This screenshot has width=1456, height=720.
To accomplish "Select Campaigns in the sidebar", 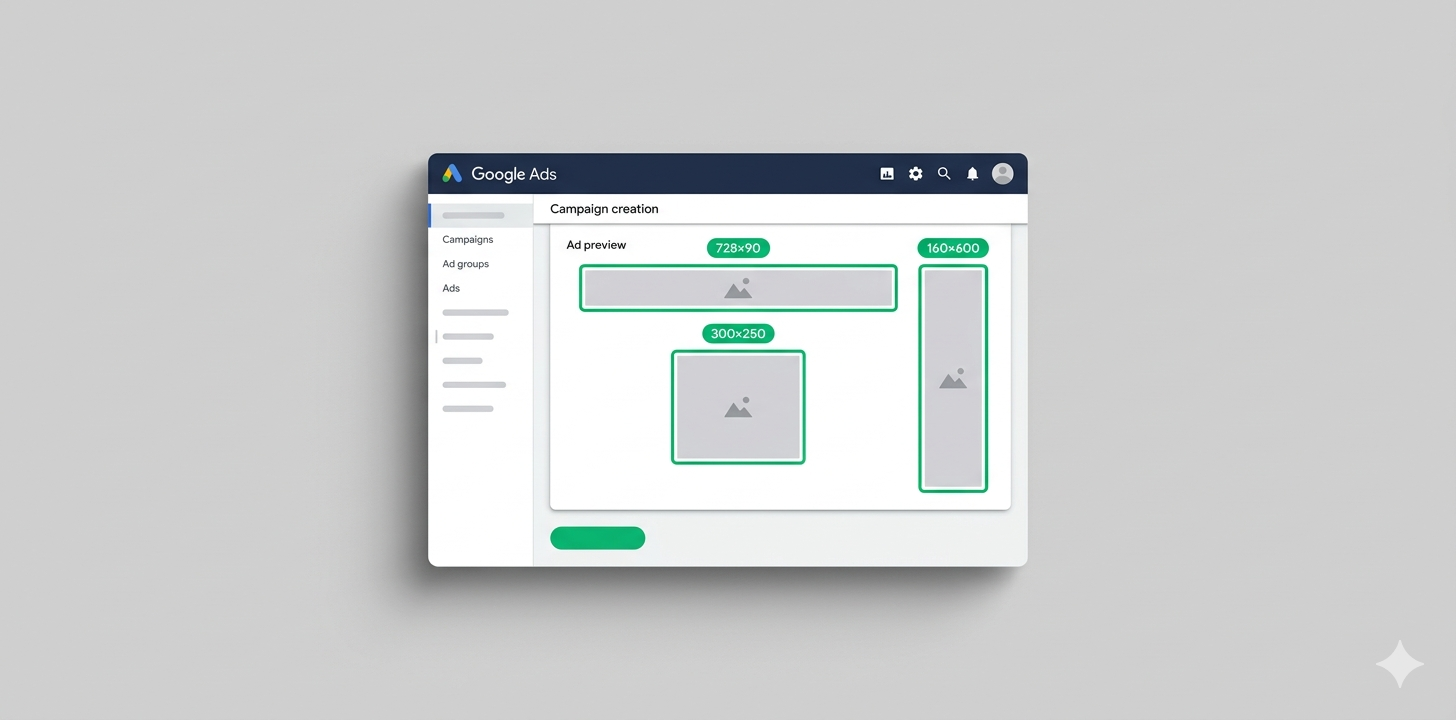I will tap(468, 240).
